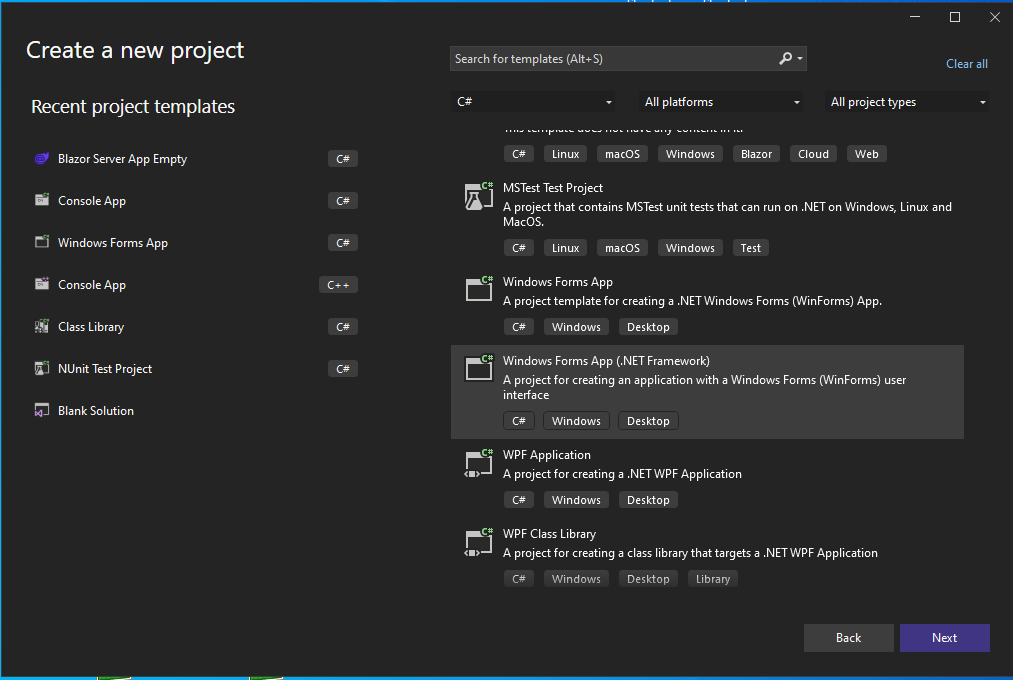
Task: Open the All project types dropdown
Action: [908, 102]
